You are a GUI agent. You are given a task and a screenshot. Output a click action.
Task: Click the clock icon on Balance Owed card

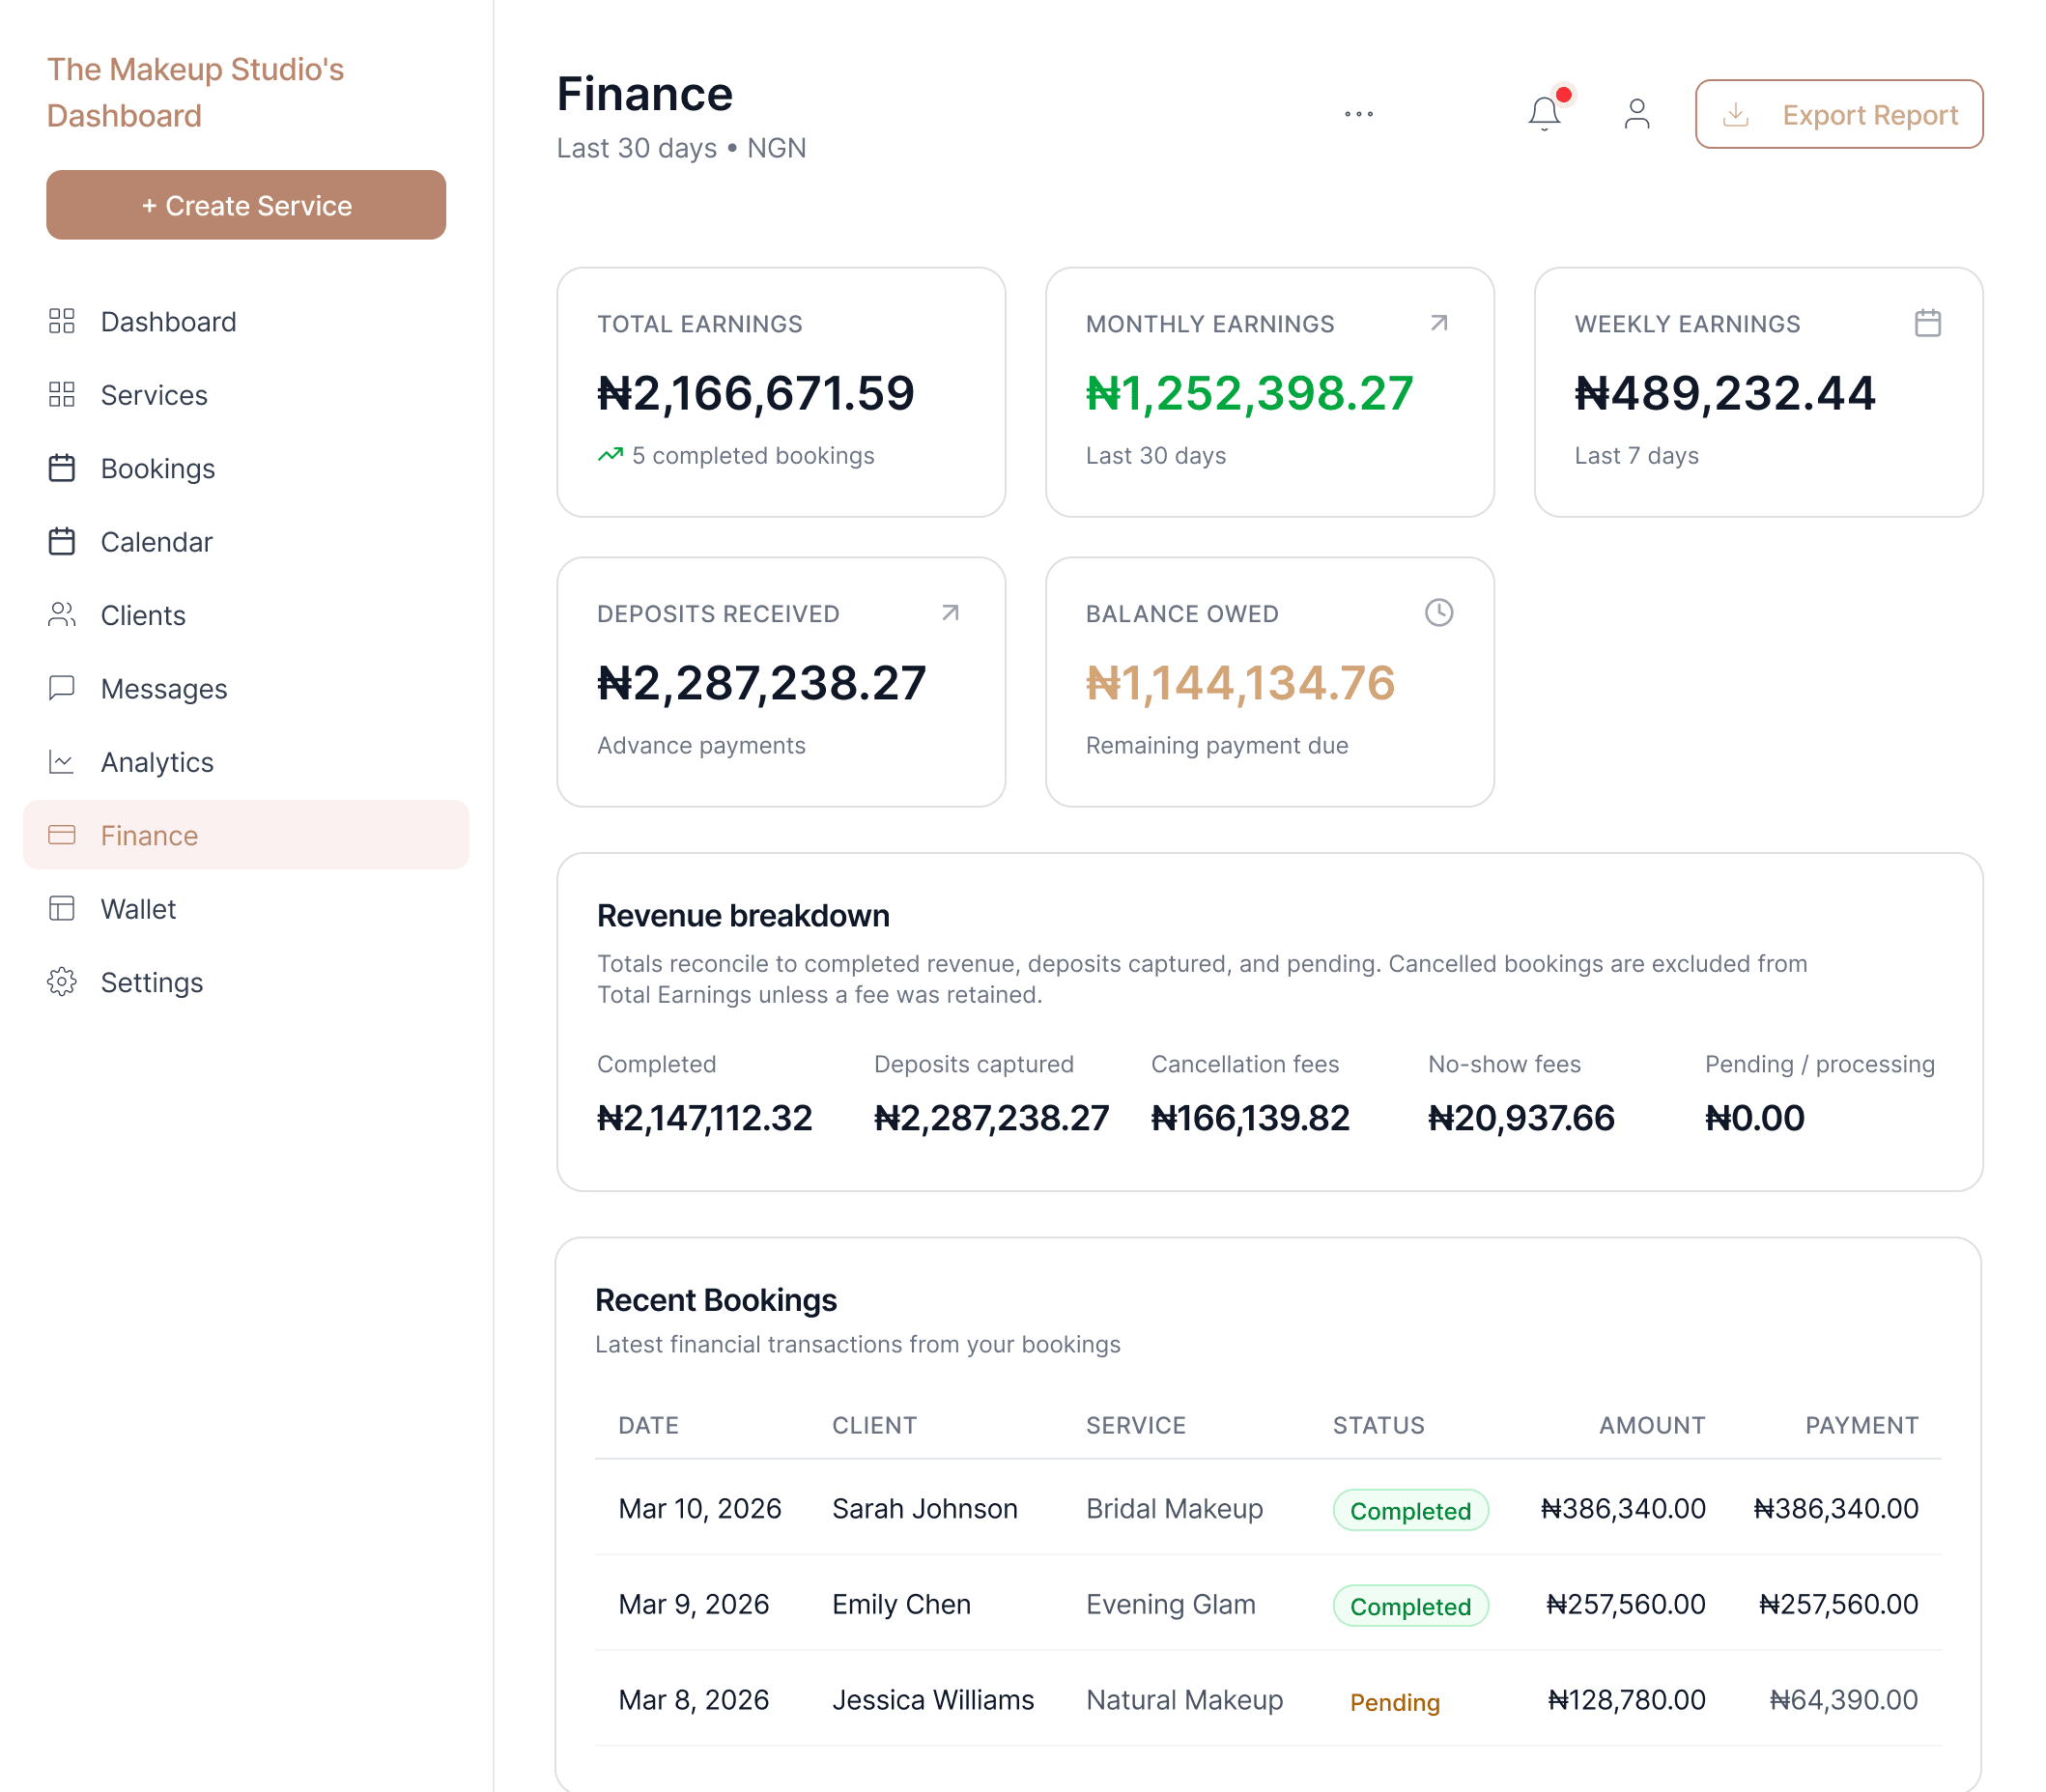click(x=1439, y=612)
